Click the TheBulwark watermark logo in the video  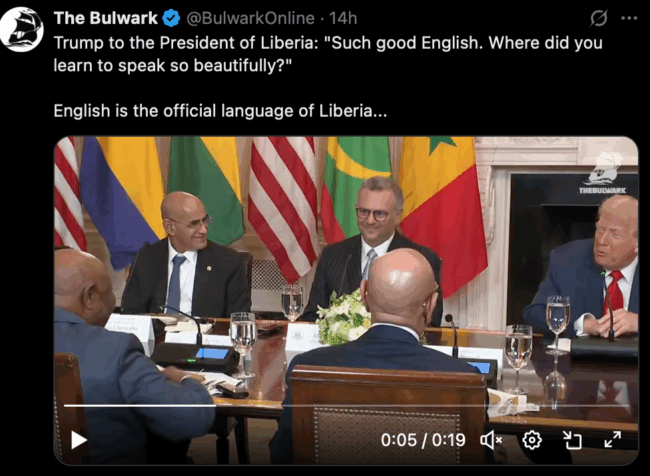point(602,174)
